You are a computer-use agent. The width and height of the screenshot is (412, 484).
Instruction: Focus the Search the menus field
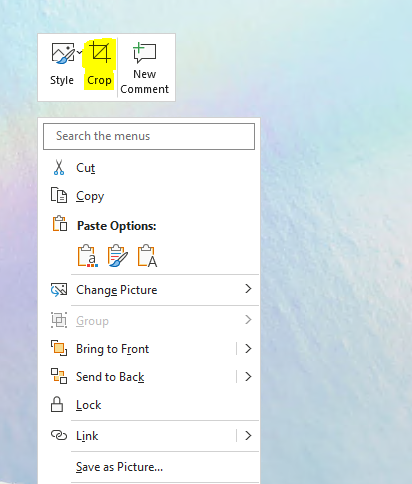coord(149,136)
